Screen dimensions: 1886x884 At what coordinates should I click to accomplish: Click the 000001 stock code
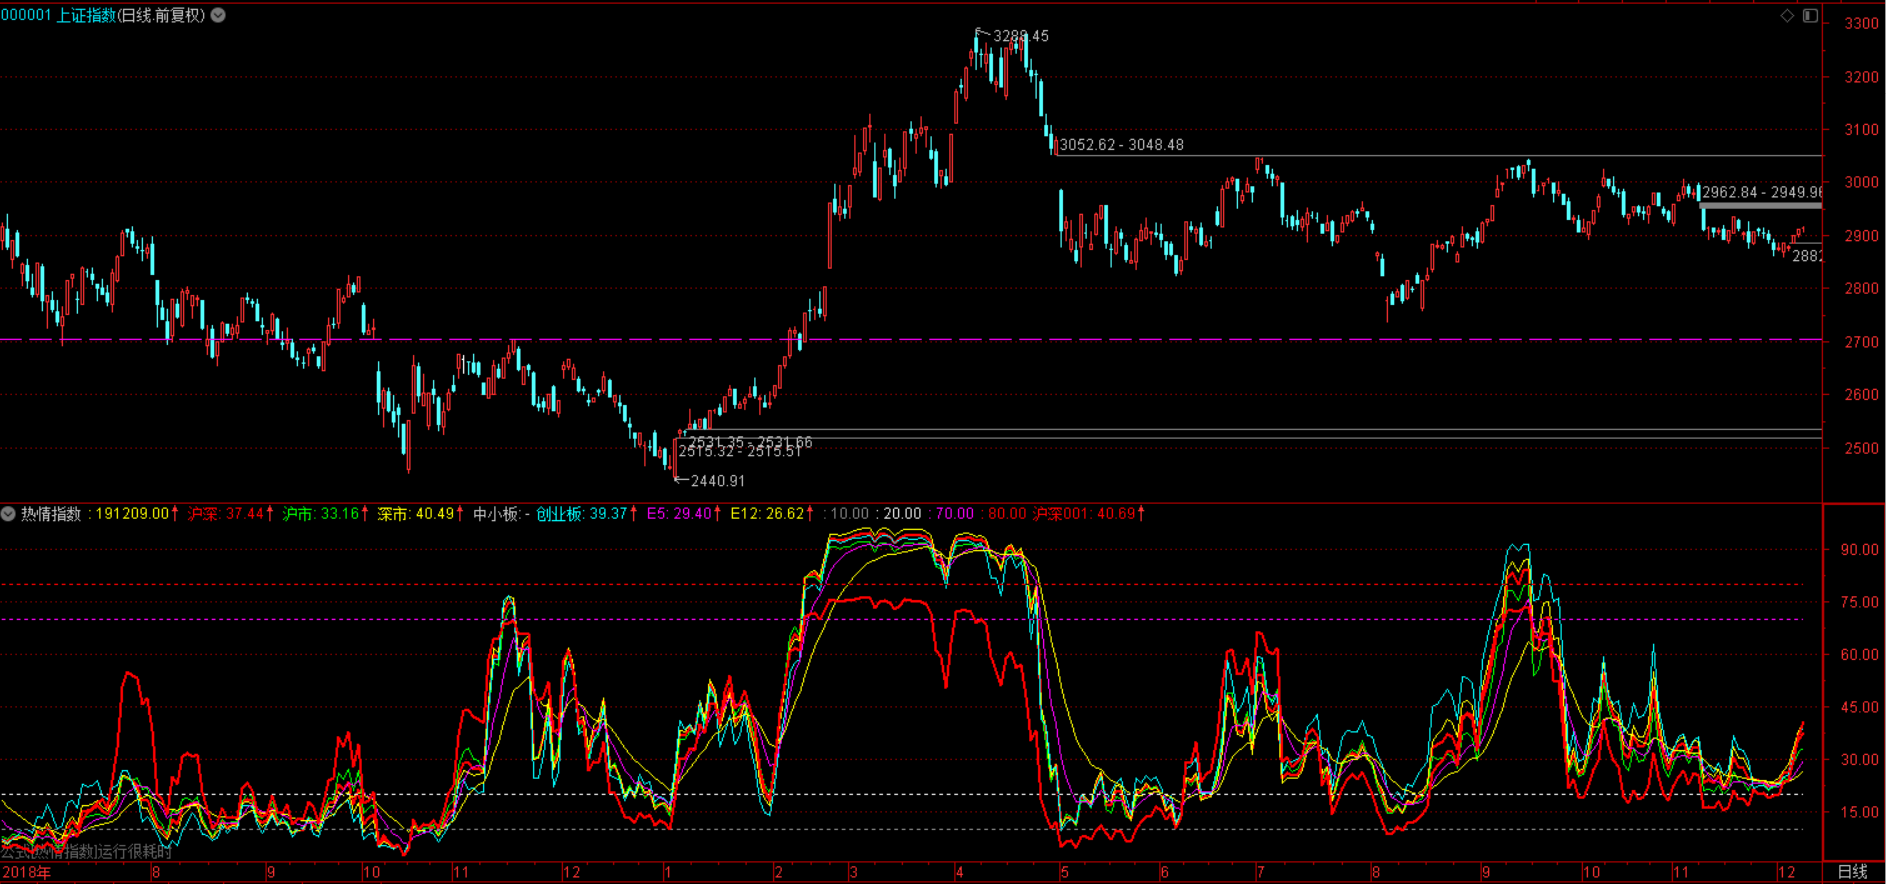pyautogui.click(x=26, y=15)
